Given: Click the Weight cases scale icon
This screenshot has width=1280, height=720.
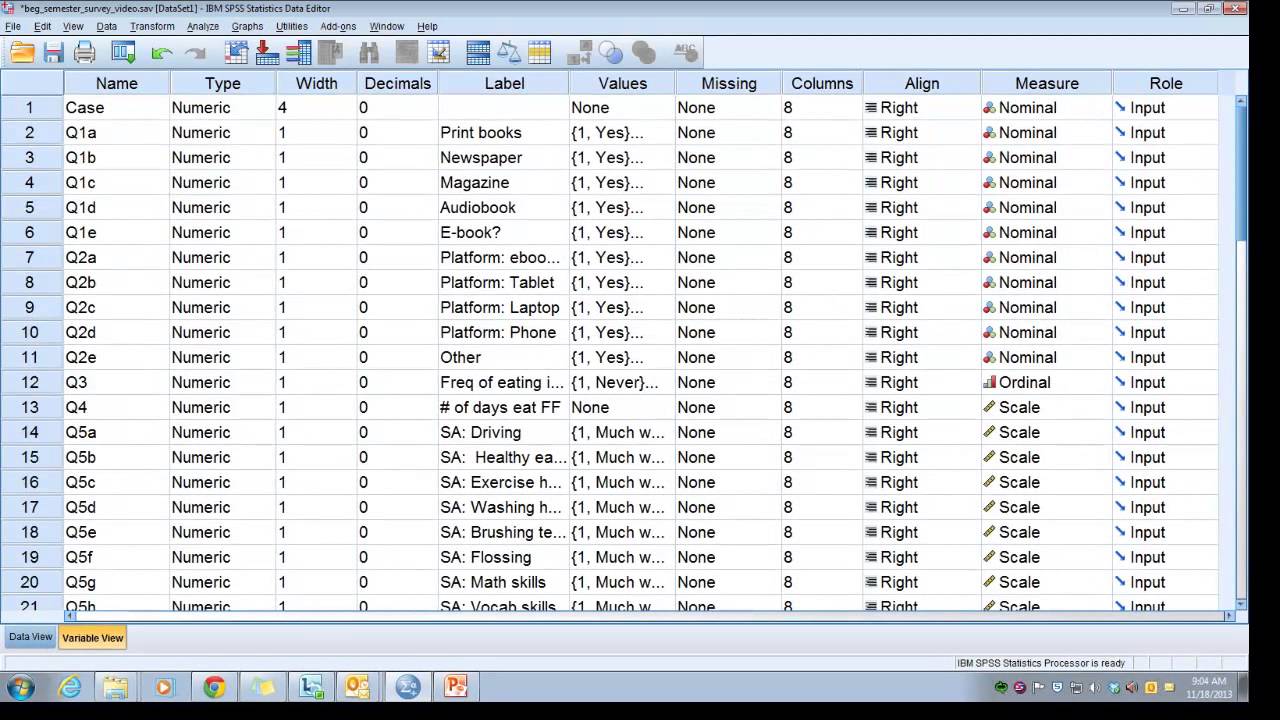Looking at the screenshot, I should pyautogui.click(x=509, y=53).
